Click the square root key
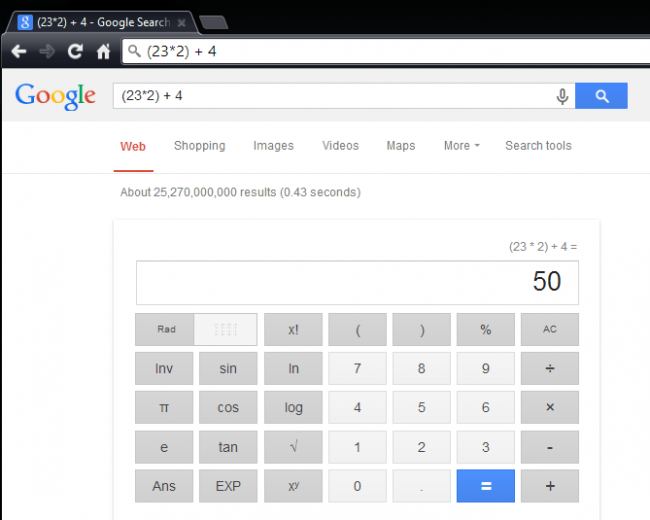This screenshot has width=650, height=520. 293,447
